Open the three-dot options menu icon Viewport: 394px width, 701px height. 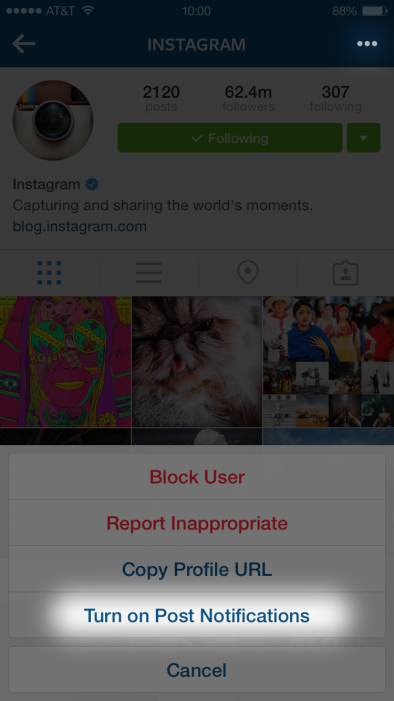tap(367, 44)
